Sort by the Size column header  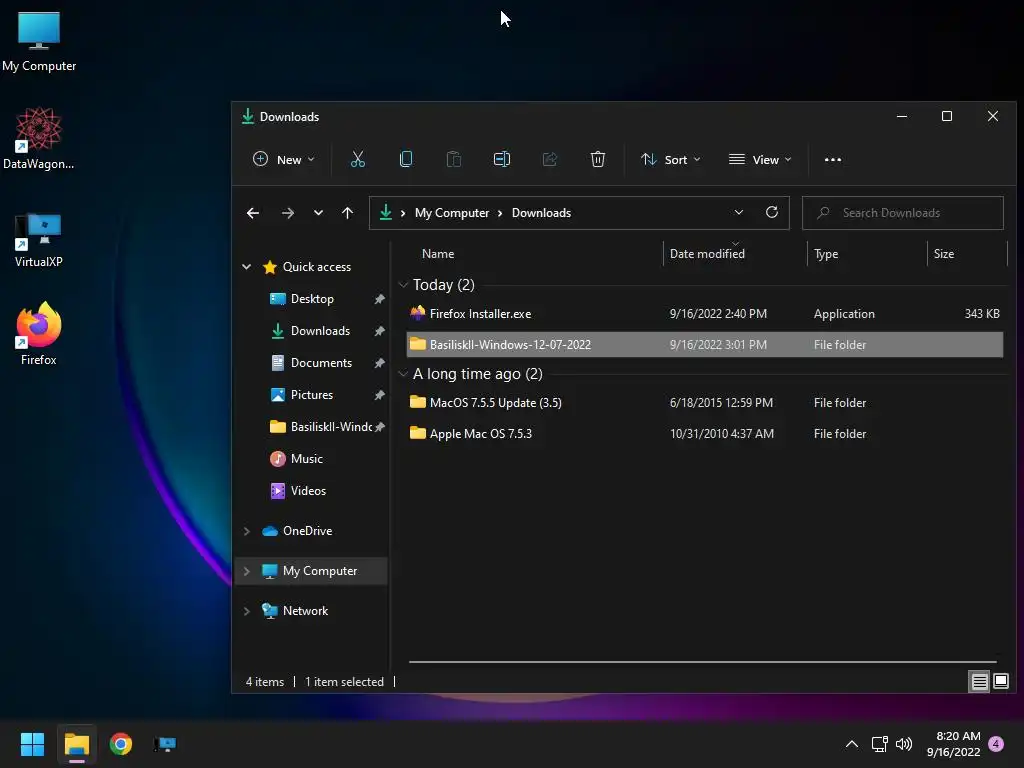[x=944, y=254]
